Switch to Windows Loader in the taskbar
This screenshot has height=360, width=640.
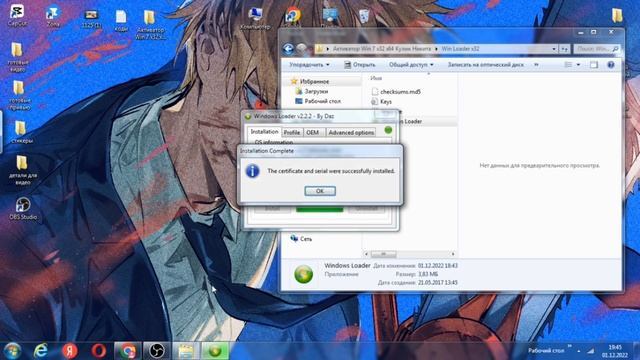pyautogui.click(x=215, y=351)
